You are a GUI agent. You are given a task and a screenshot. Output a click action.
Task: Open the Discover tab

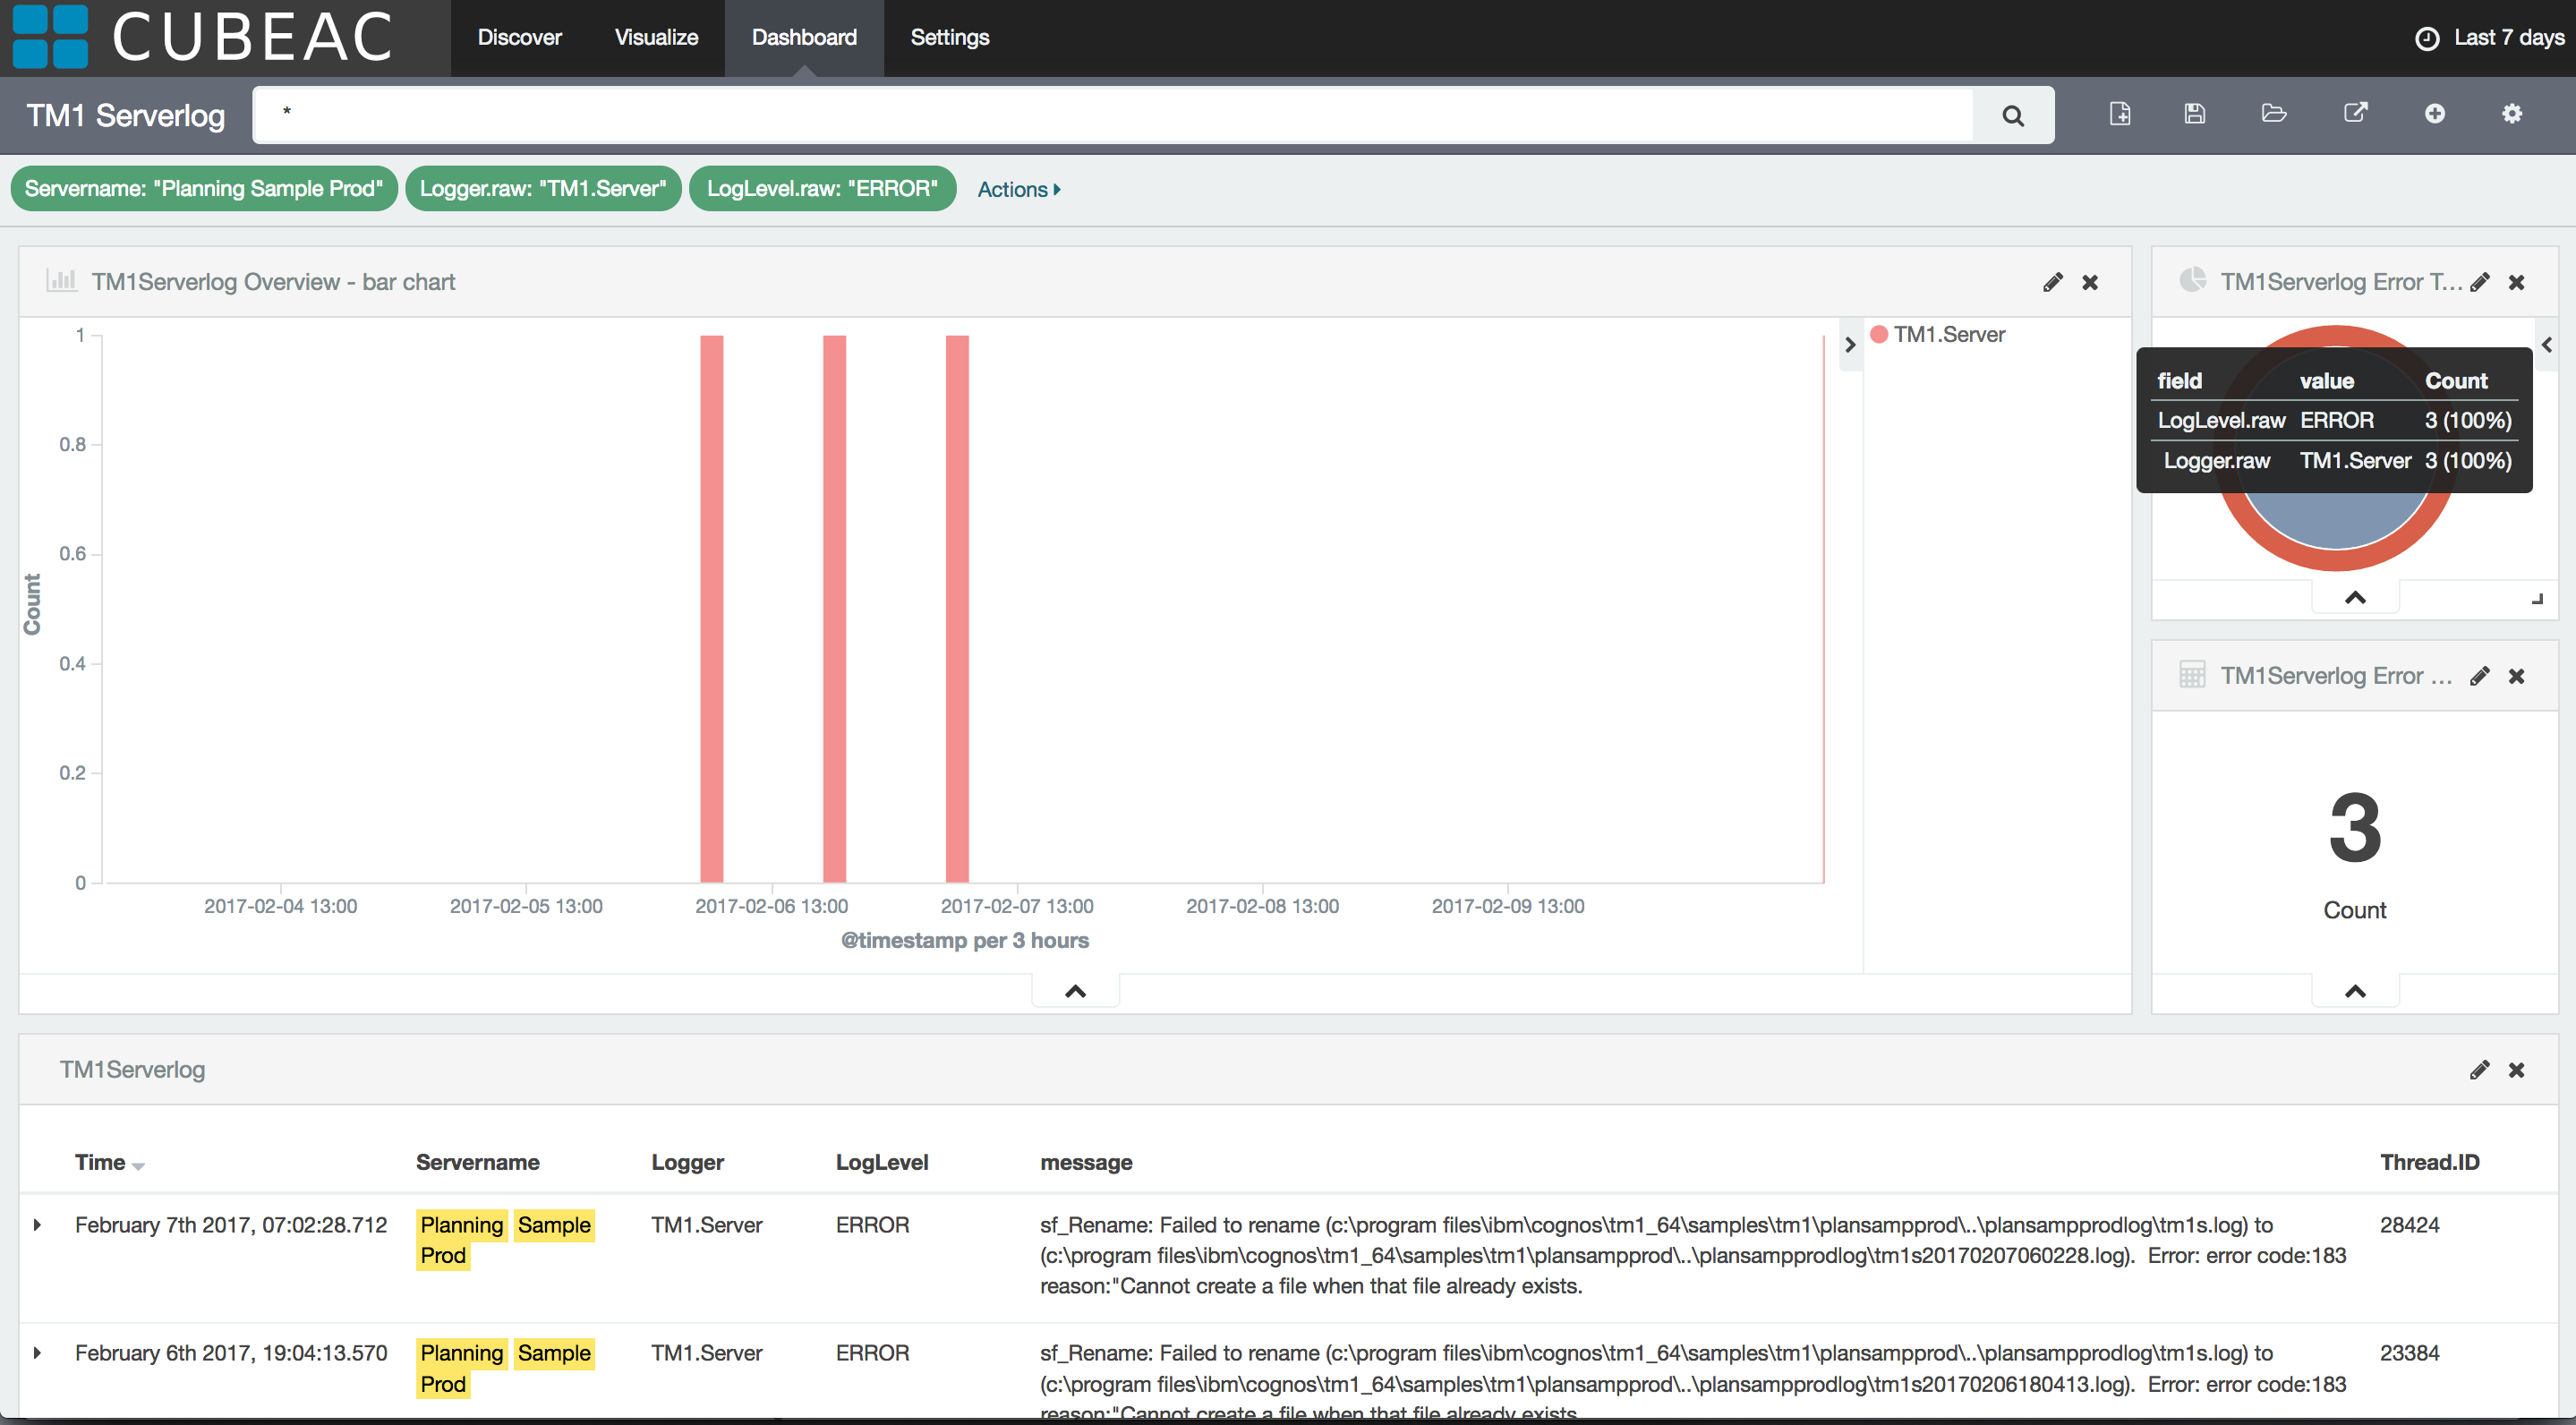point(519,37)
